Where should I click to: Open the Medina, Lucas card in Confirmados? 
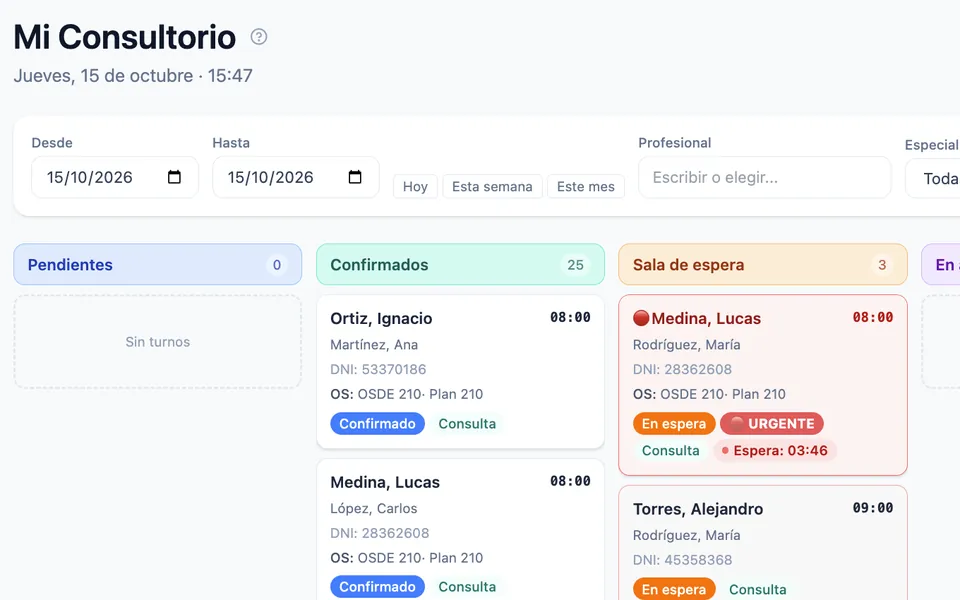460,530
